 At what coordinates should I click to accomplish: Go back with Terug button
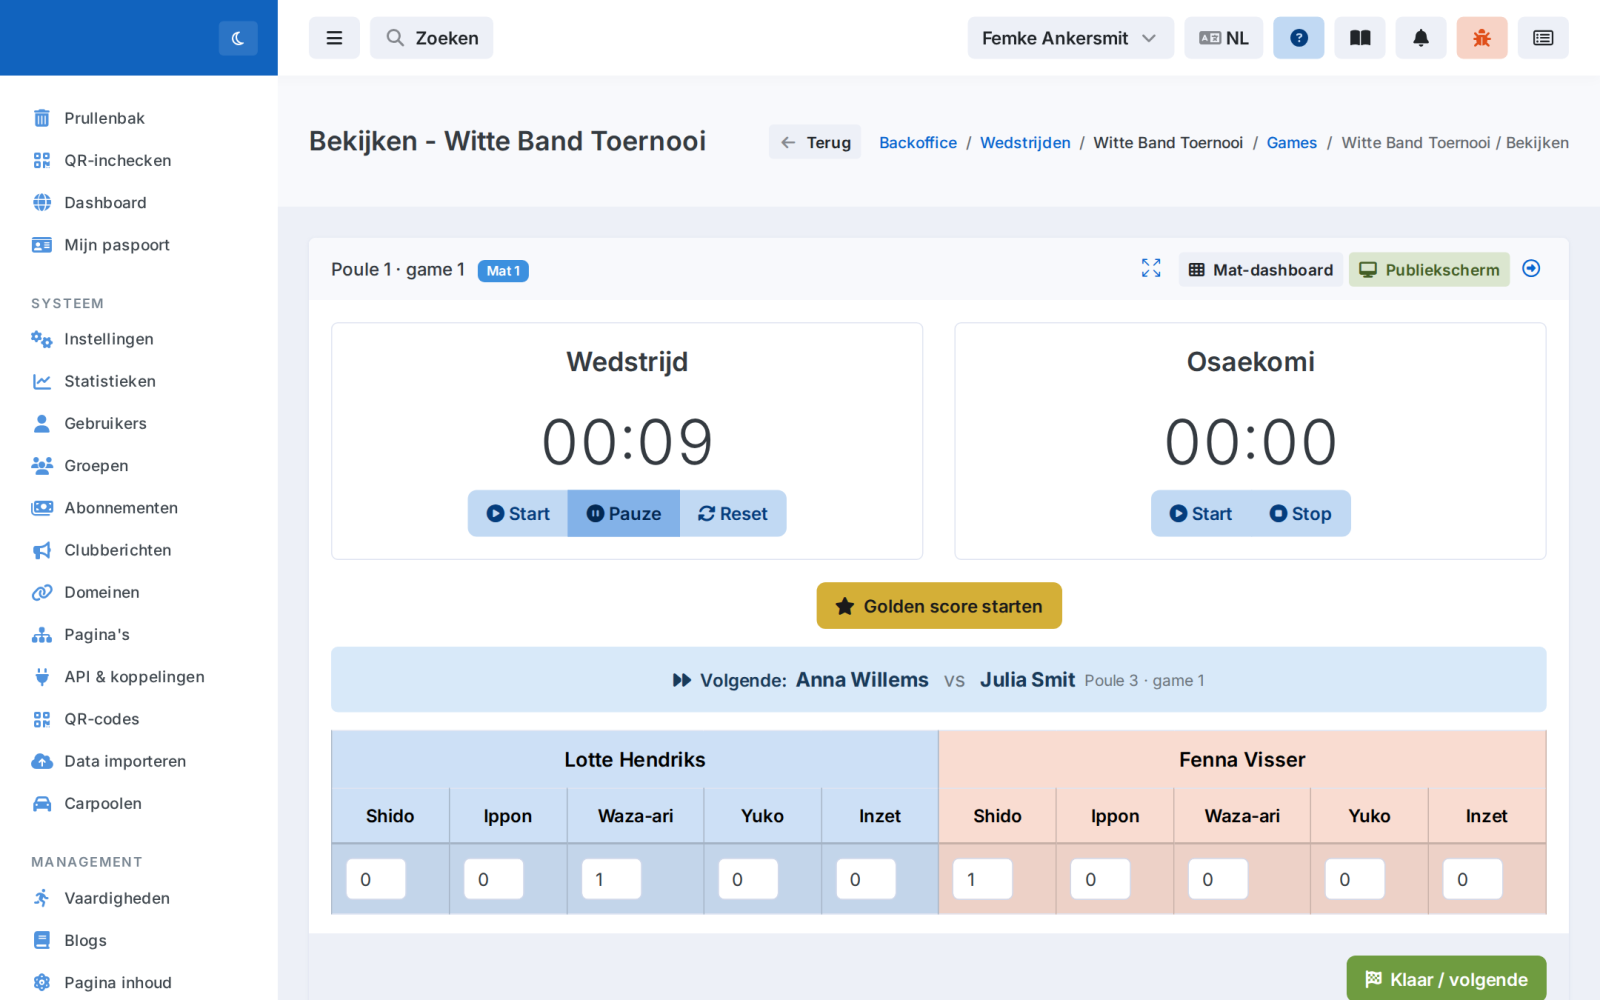(x=815, y=142)
